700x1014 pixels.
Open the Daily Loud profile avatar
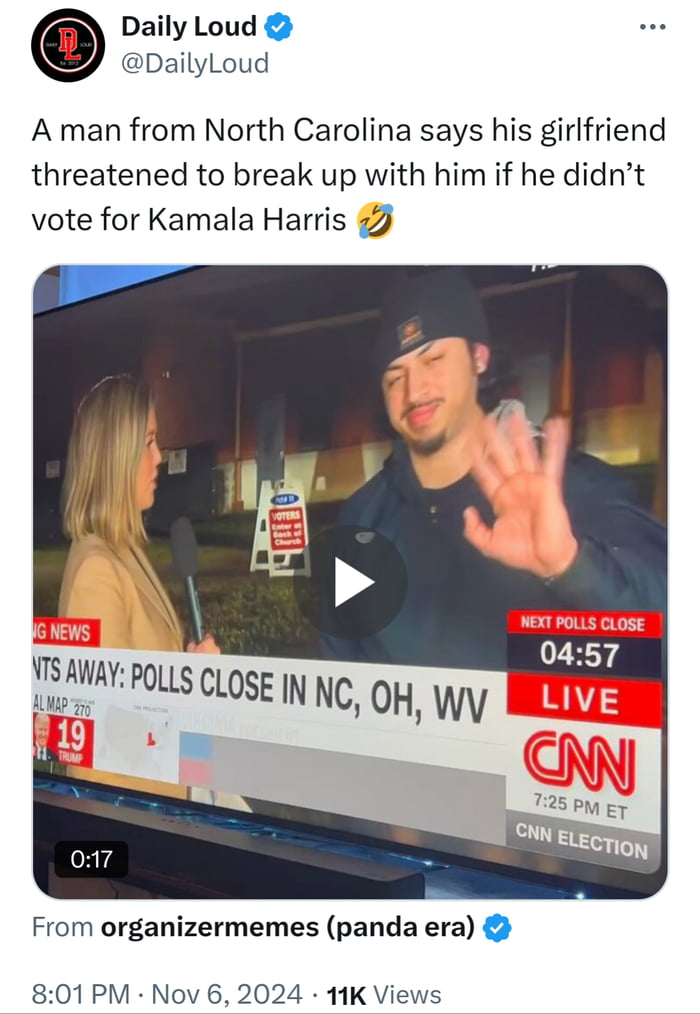[68, 45]
